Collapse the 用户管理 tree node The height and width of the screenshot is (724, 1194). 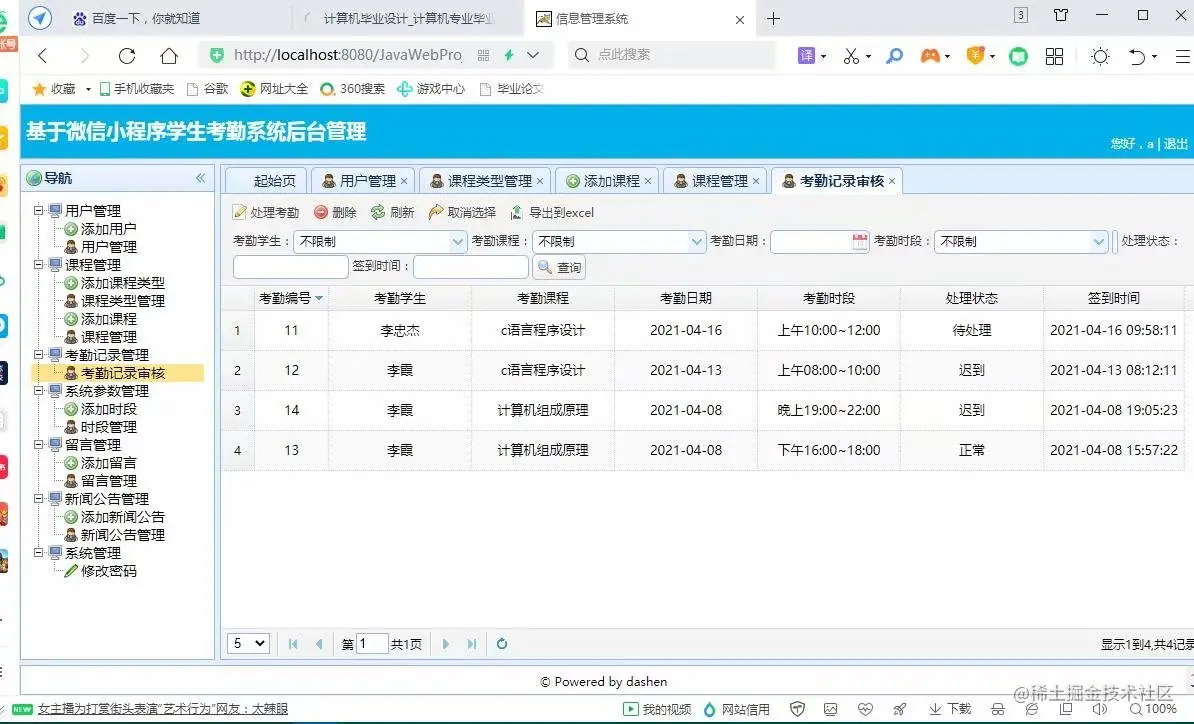(x=38, y=210)
